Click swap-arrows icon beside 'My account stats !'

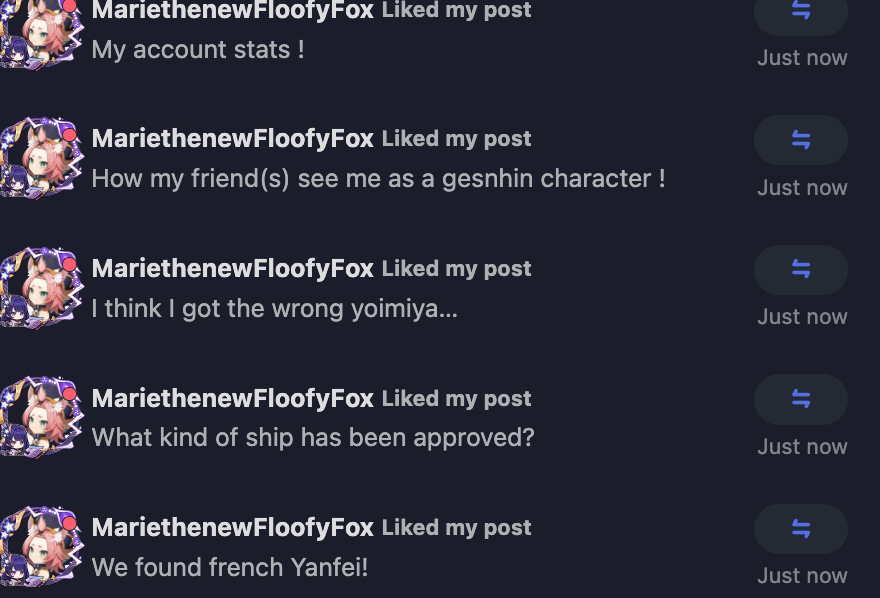pos(800,11)
